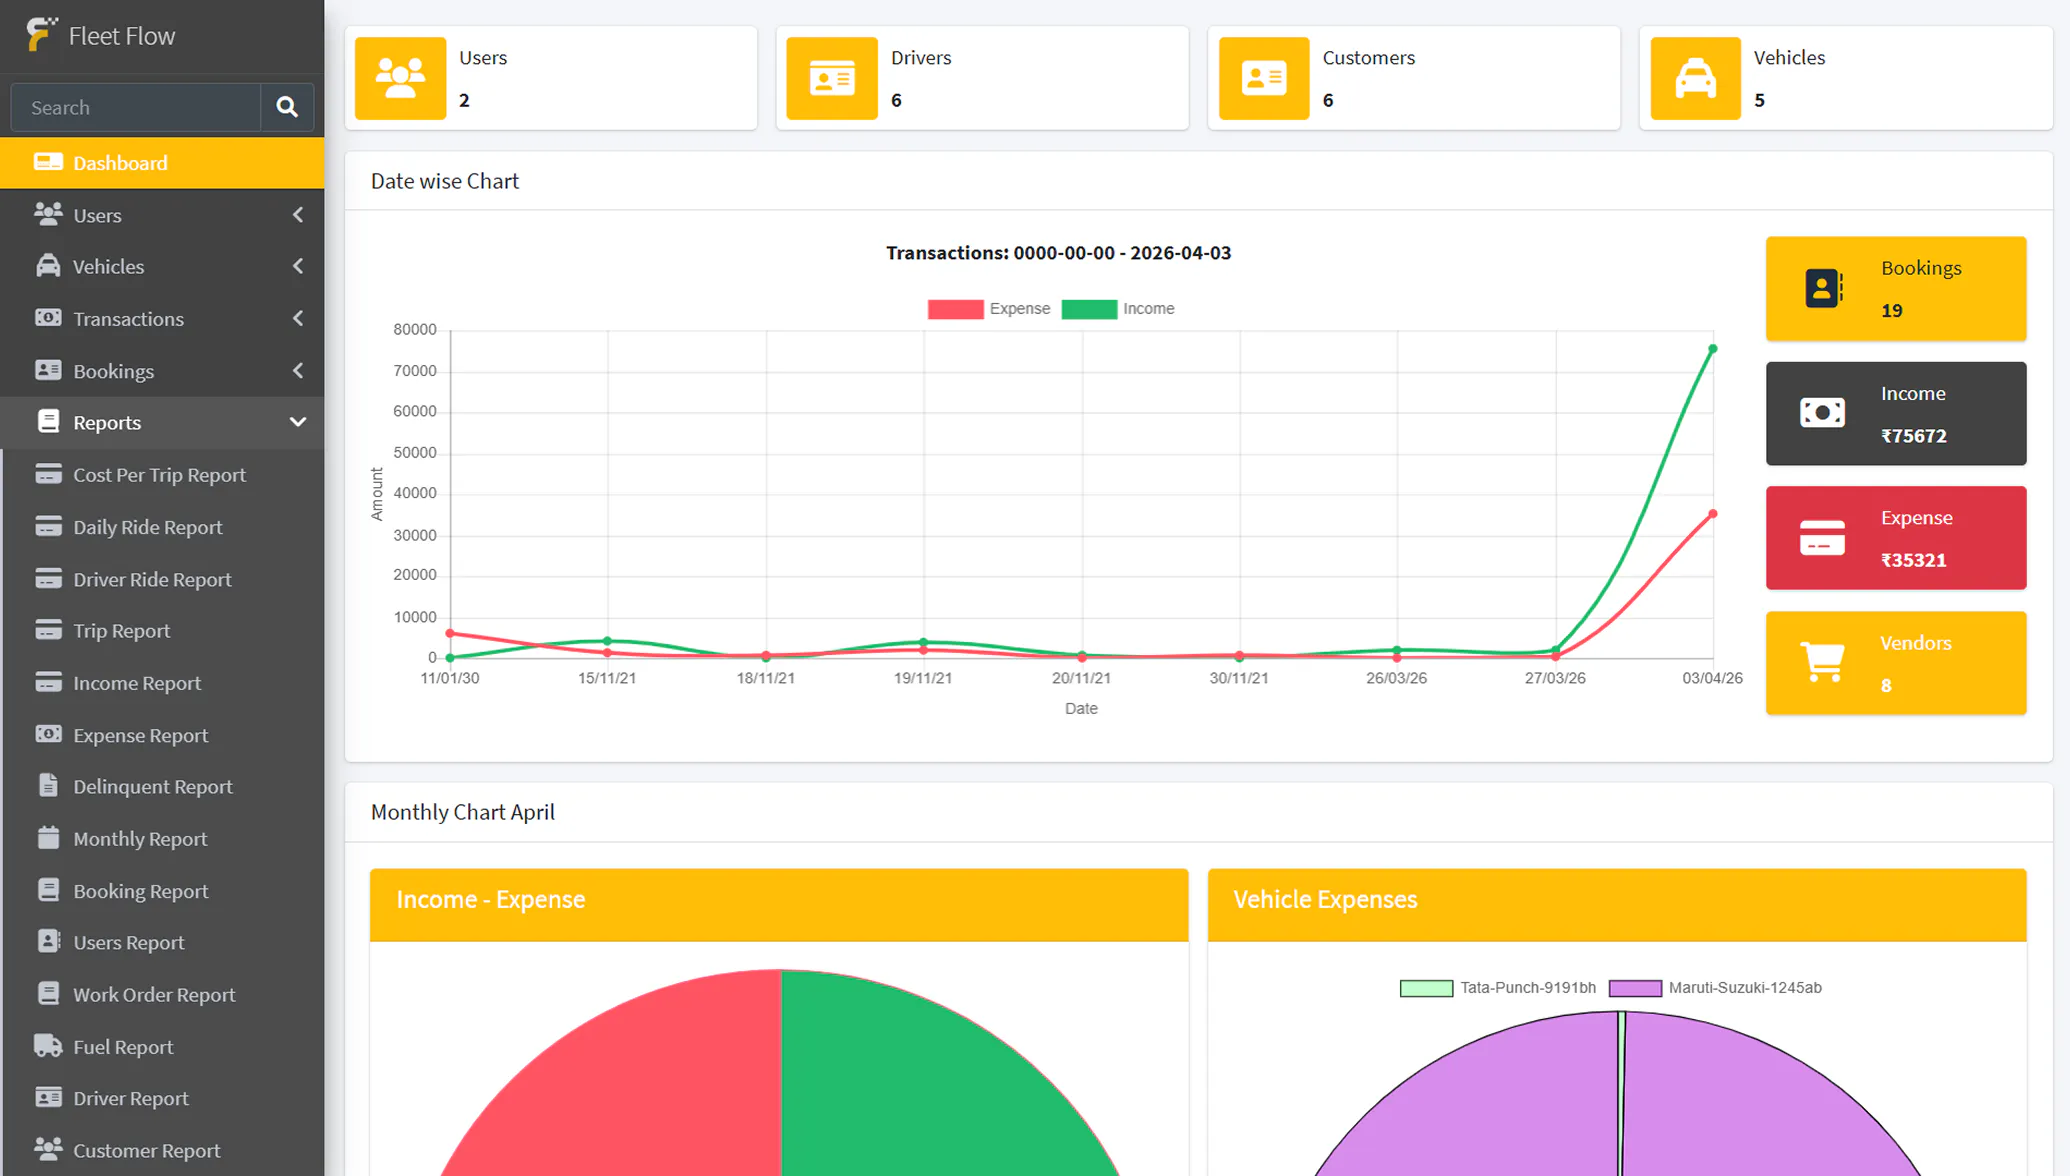2070x1176 pixels.
Task: Toggle the Expense series in chart legend
Action: (989, 309)
